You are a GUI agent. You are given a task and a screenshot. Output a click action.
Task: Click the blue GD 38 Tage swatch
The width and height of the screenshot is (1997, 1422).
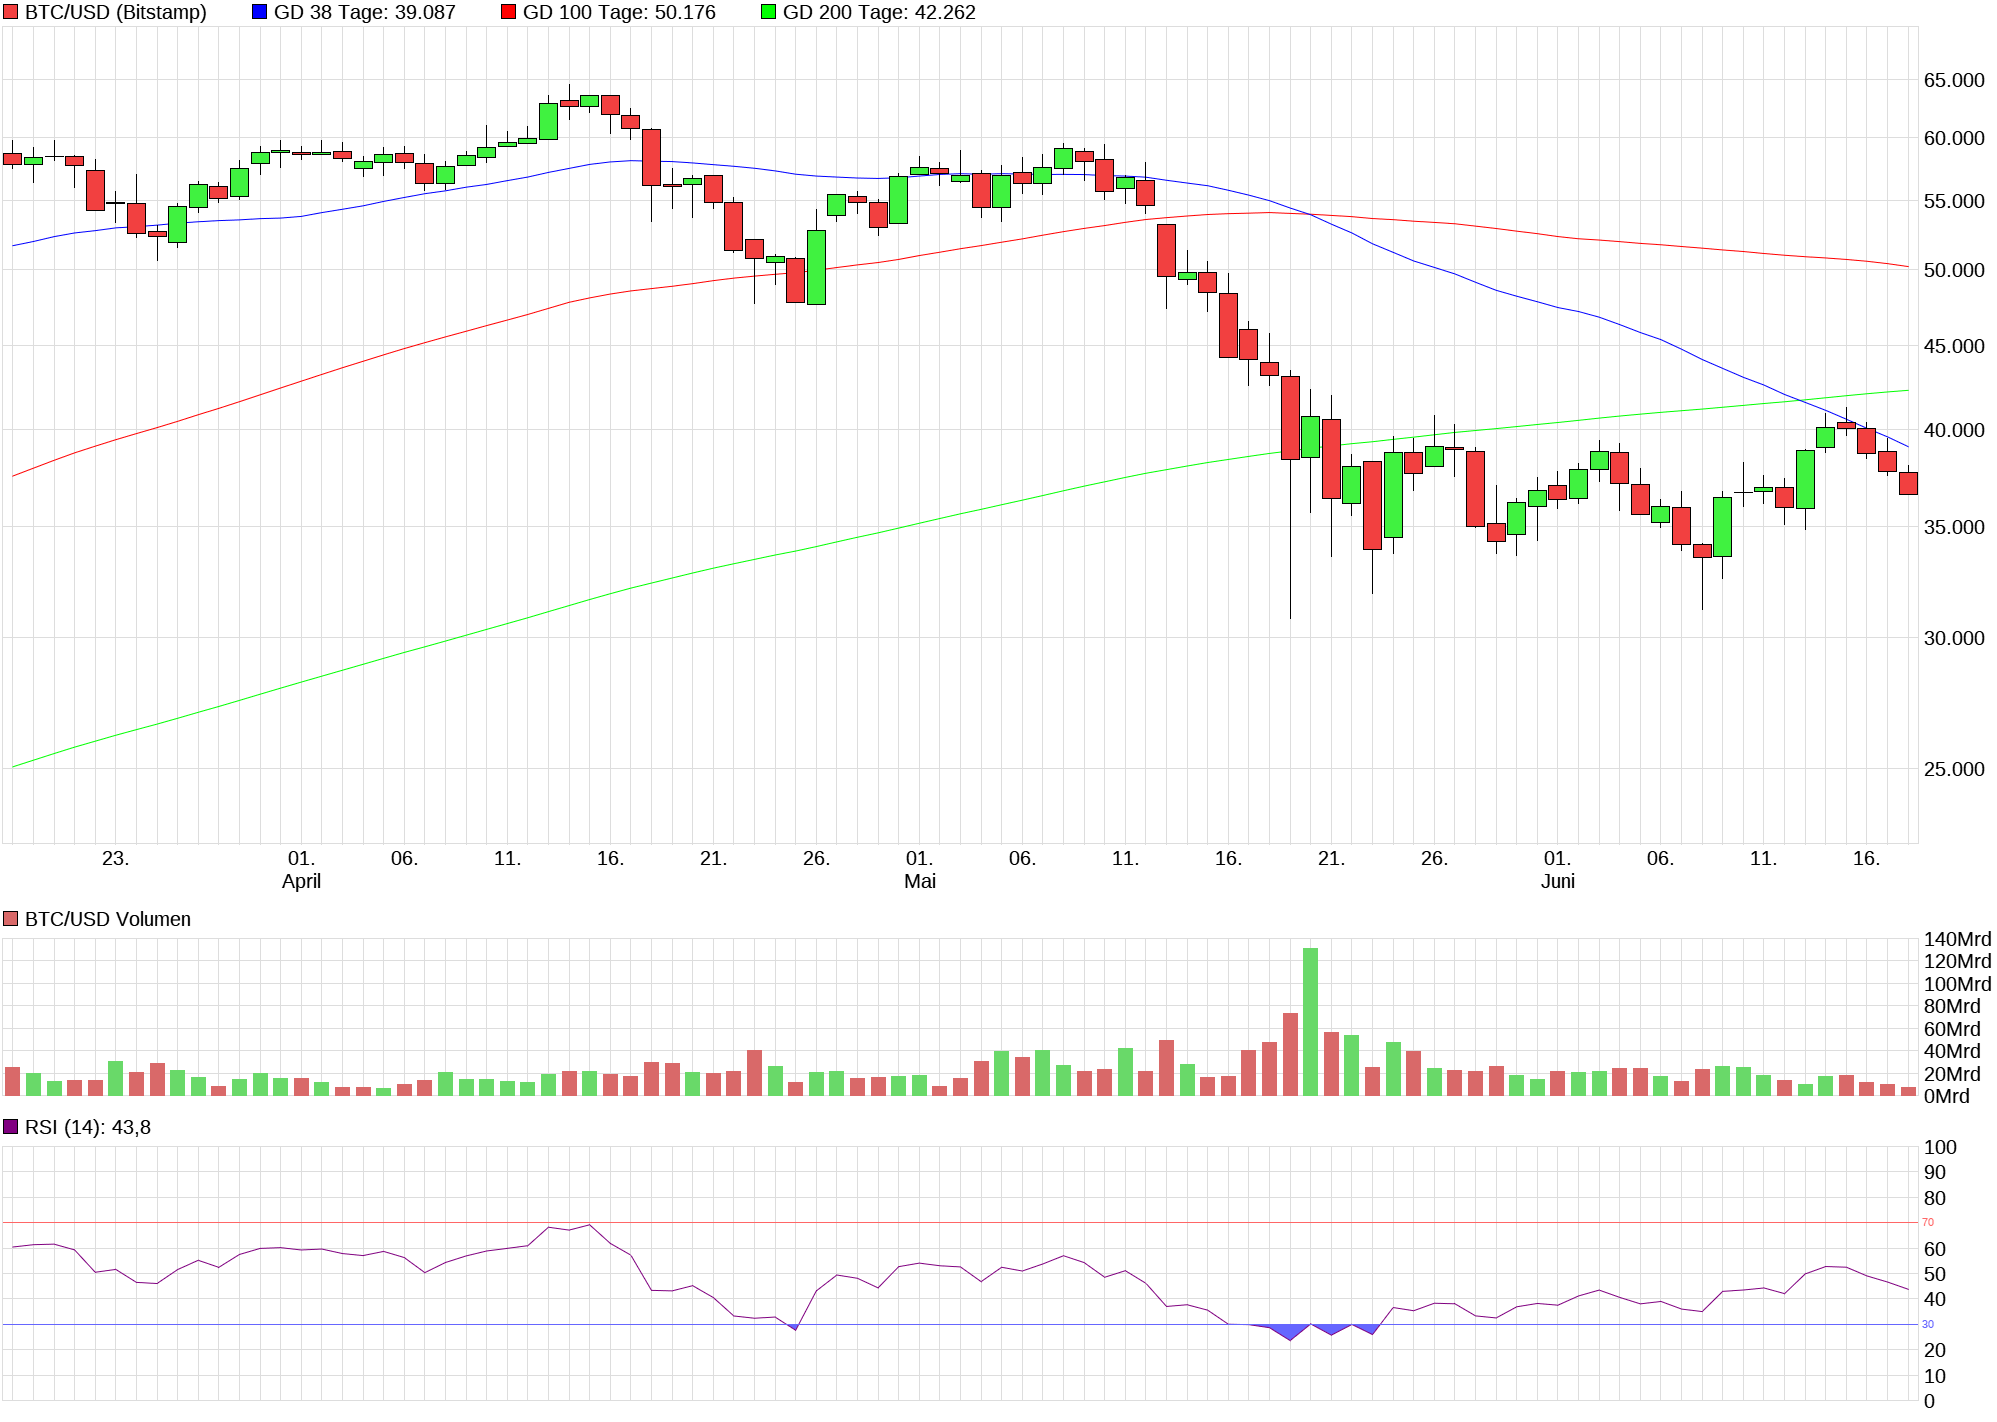click(x=260, y=12)
